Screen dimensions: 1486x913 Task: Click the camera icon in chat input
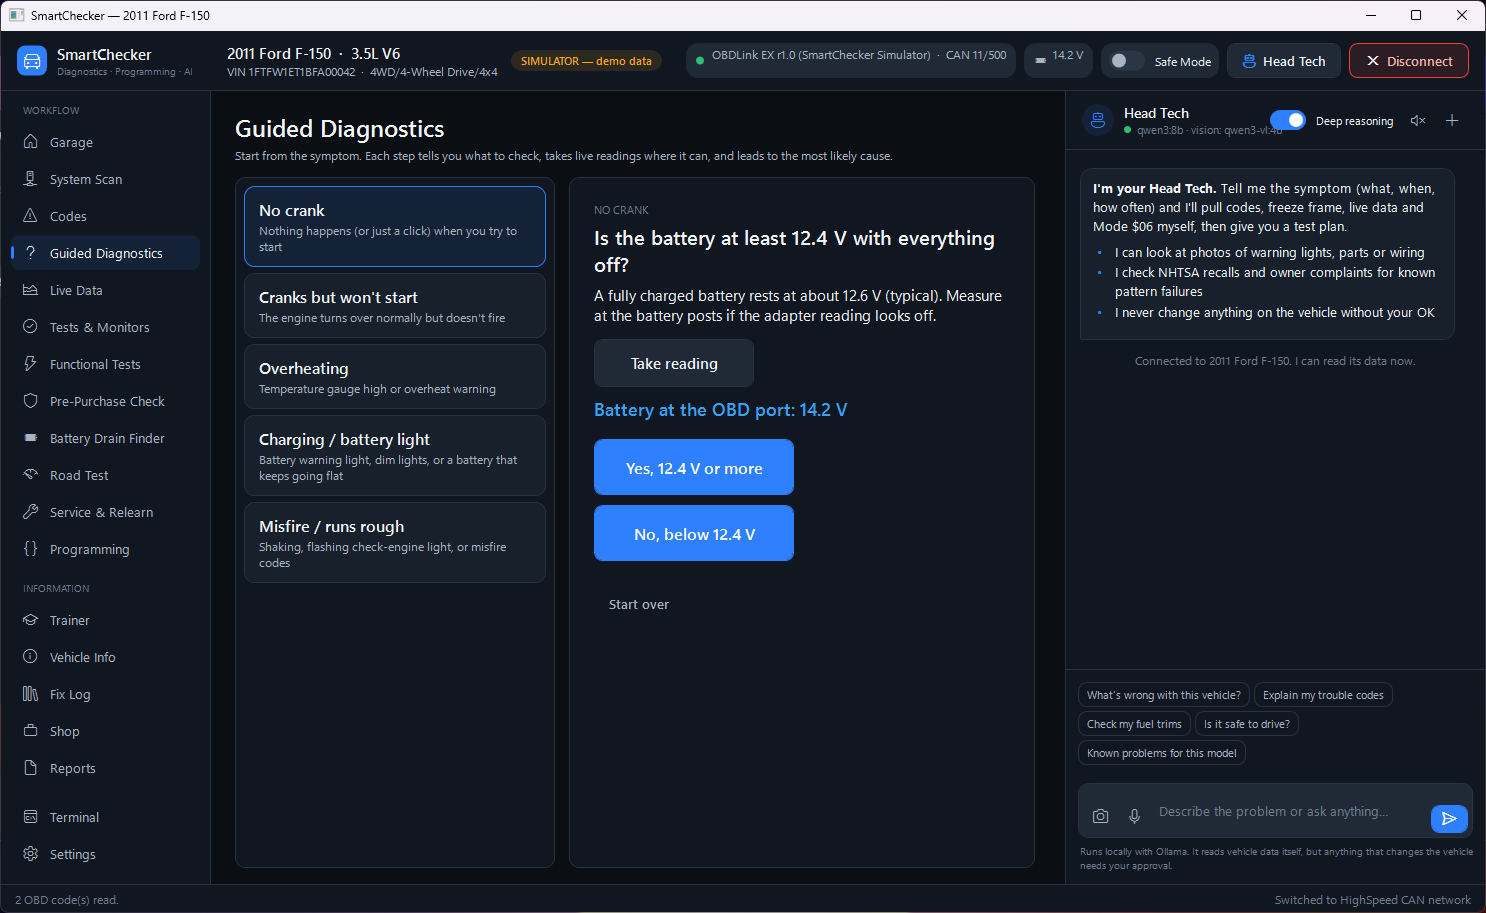click(x=1100, y=816)
